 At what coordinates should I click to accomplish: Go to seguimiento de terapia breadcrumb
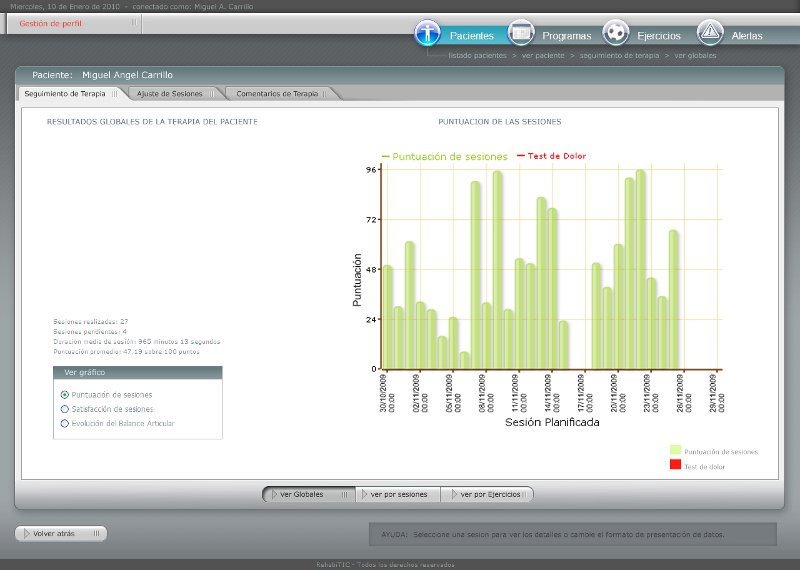[619, 55]
